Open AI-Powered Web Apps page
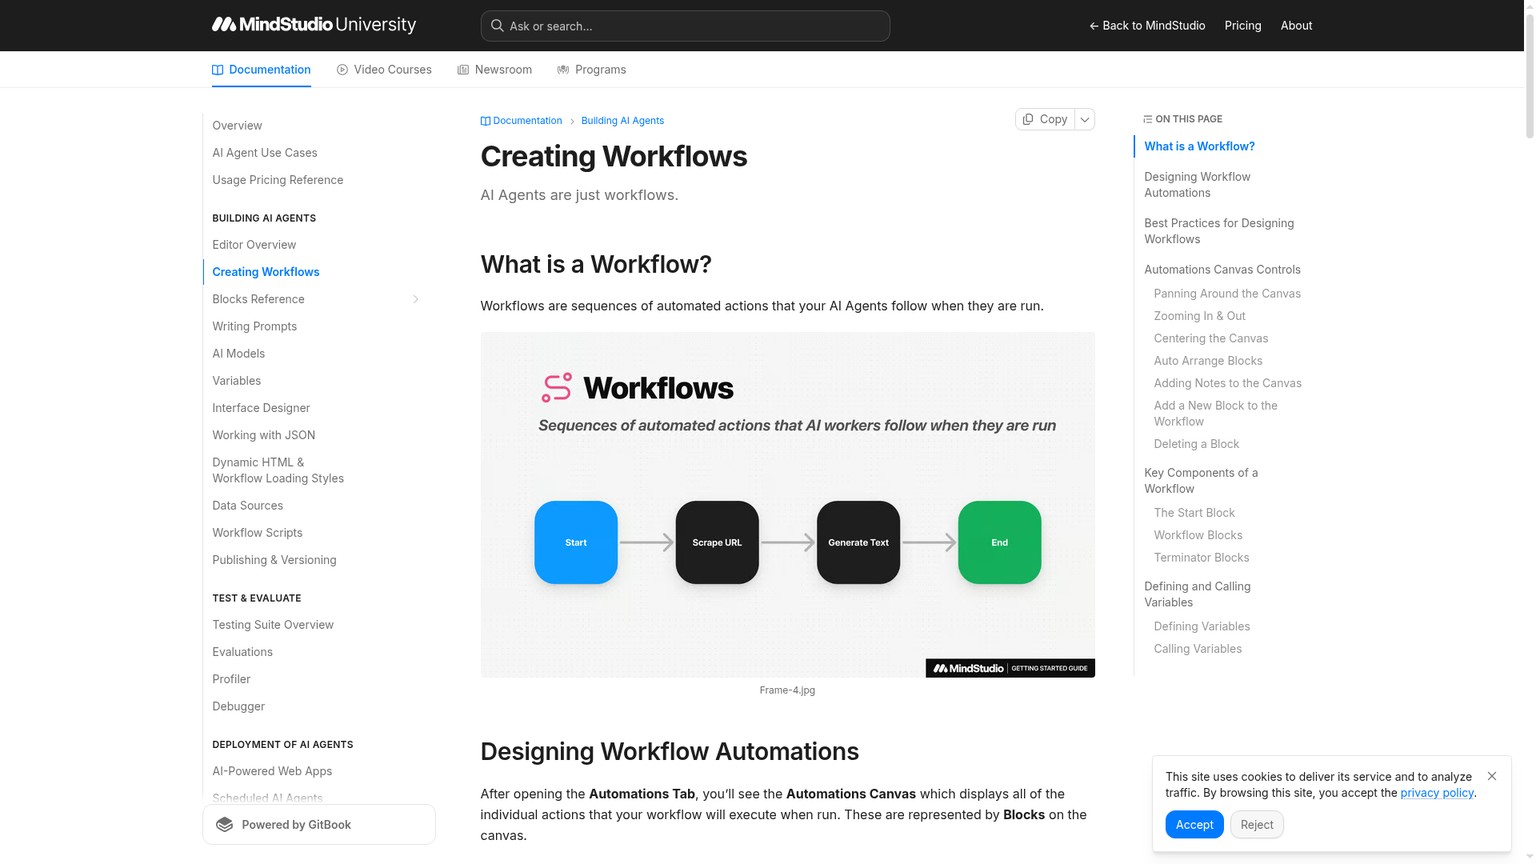 pyautogui.click(x=272, y=771)
